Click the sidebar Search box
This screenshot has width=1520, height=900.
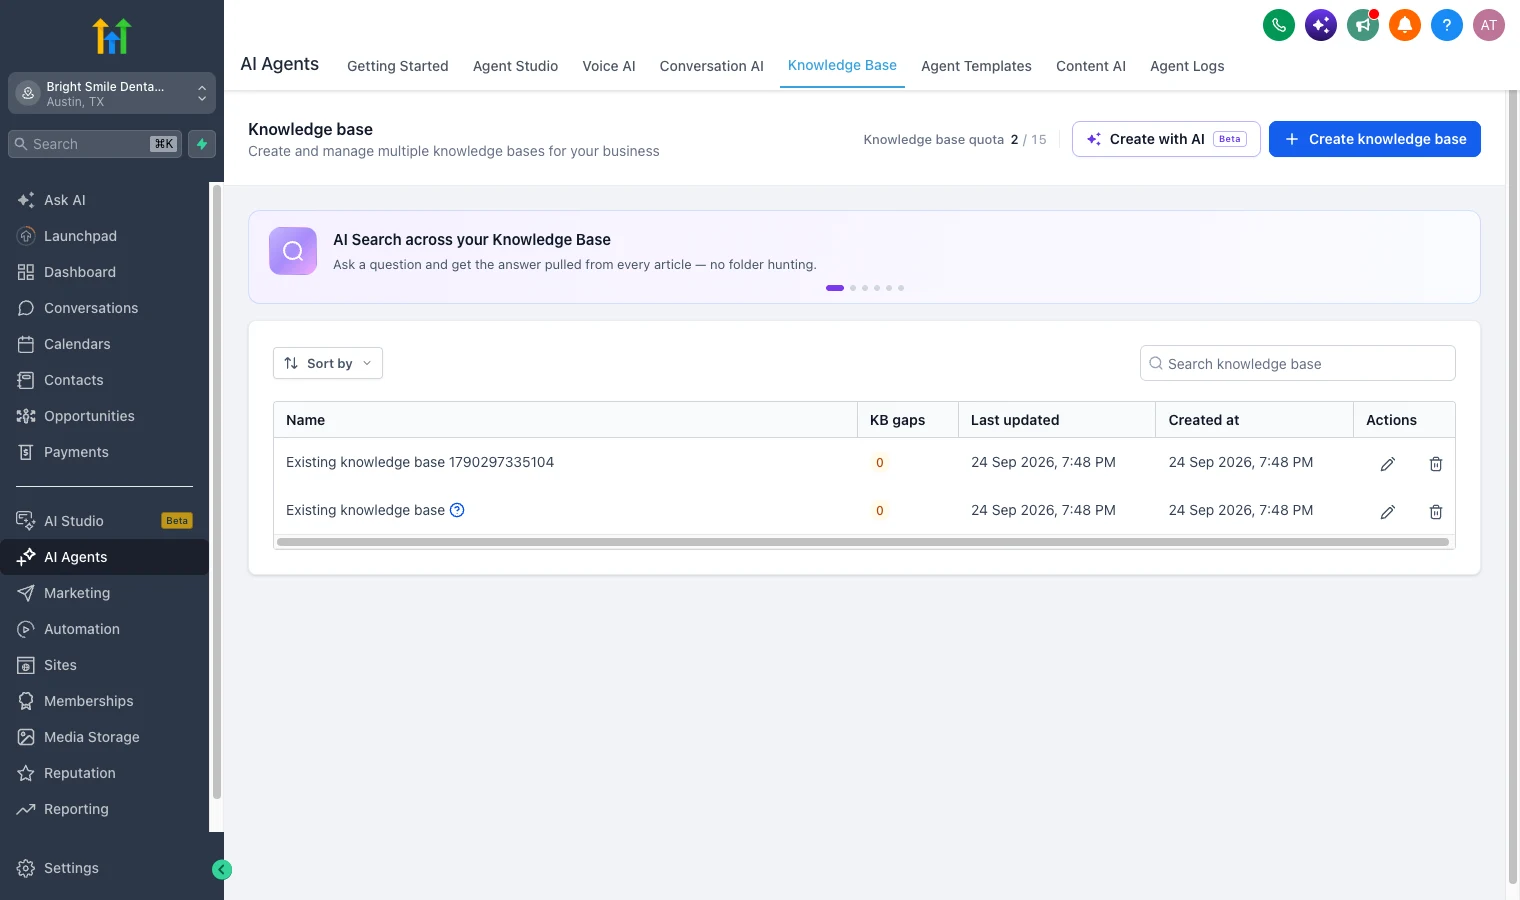click(x=96, y=144)
